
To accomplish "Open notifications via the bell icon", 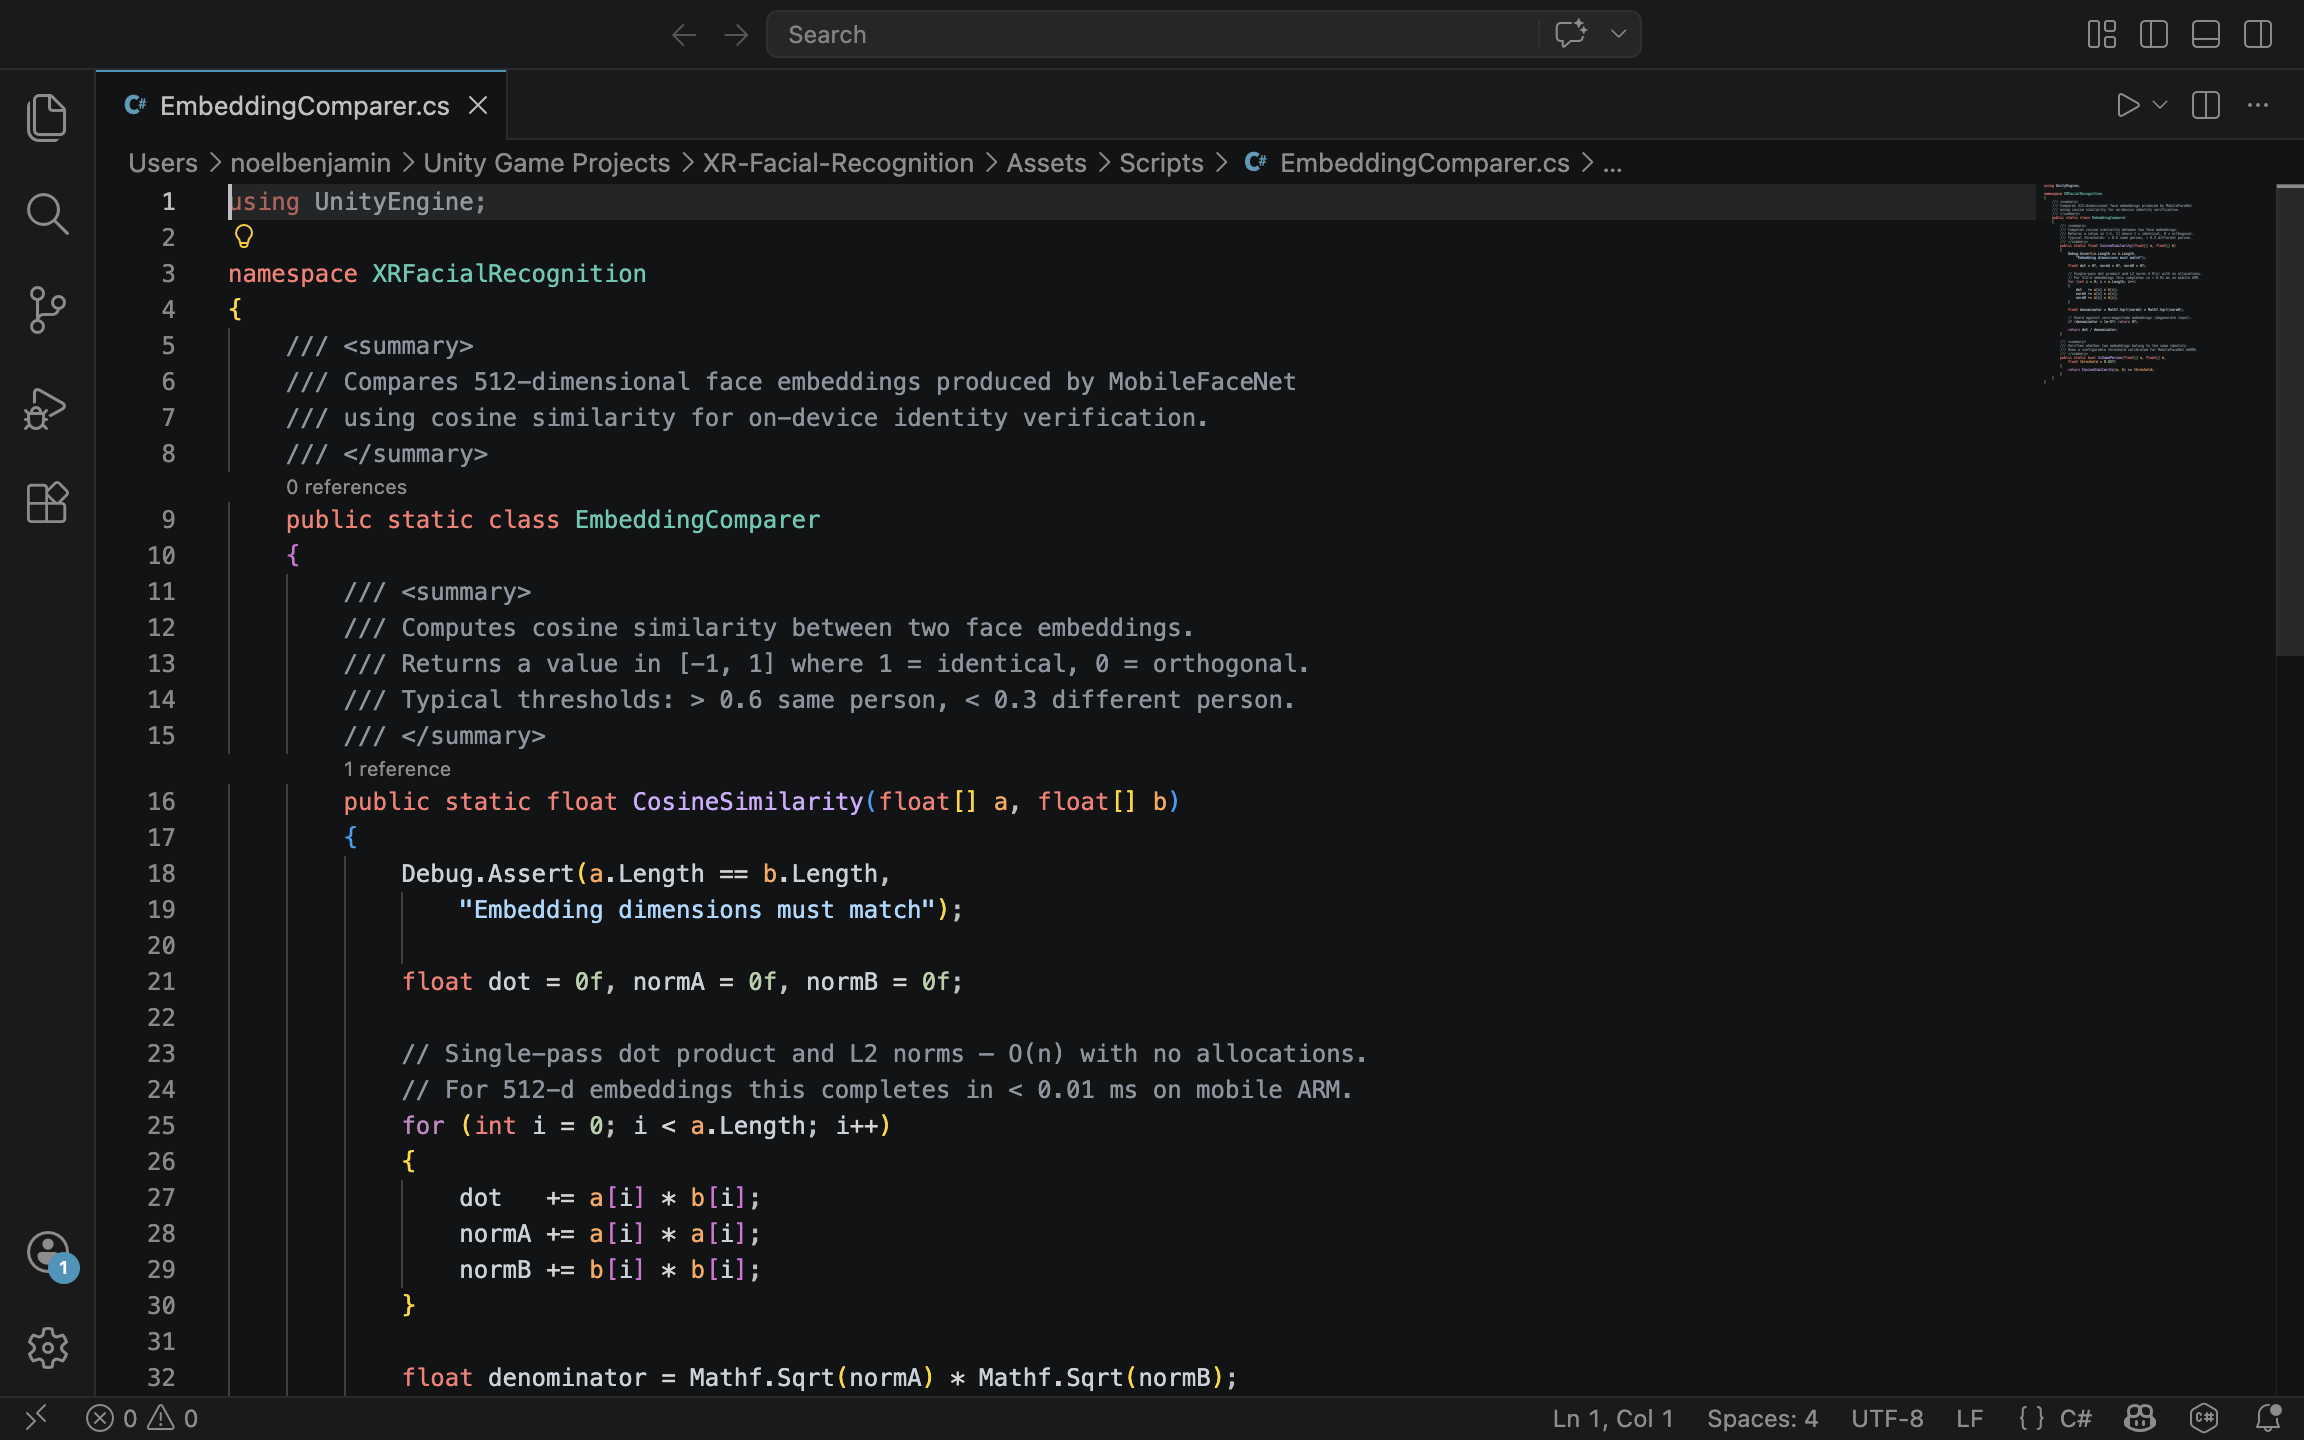I will (2268, 1417).
